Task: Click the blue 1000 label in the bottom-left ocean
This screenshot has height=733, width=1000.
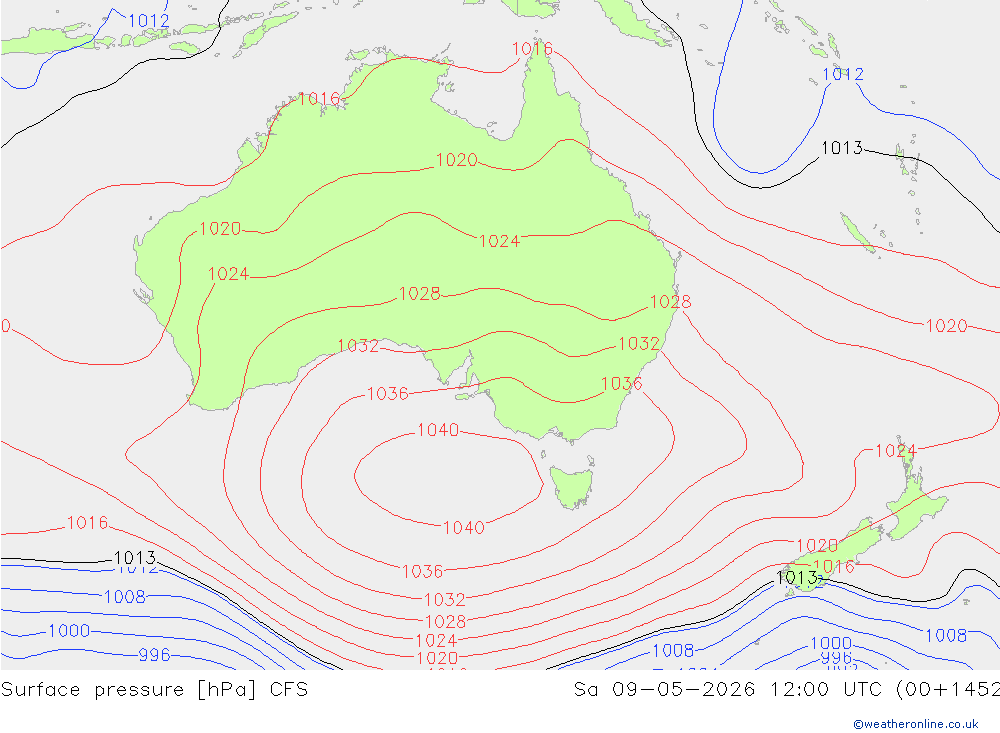Action: (70, 631)
